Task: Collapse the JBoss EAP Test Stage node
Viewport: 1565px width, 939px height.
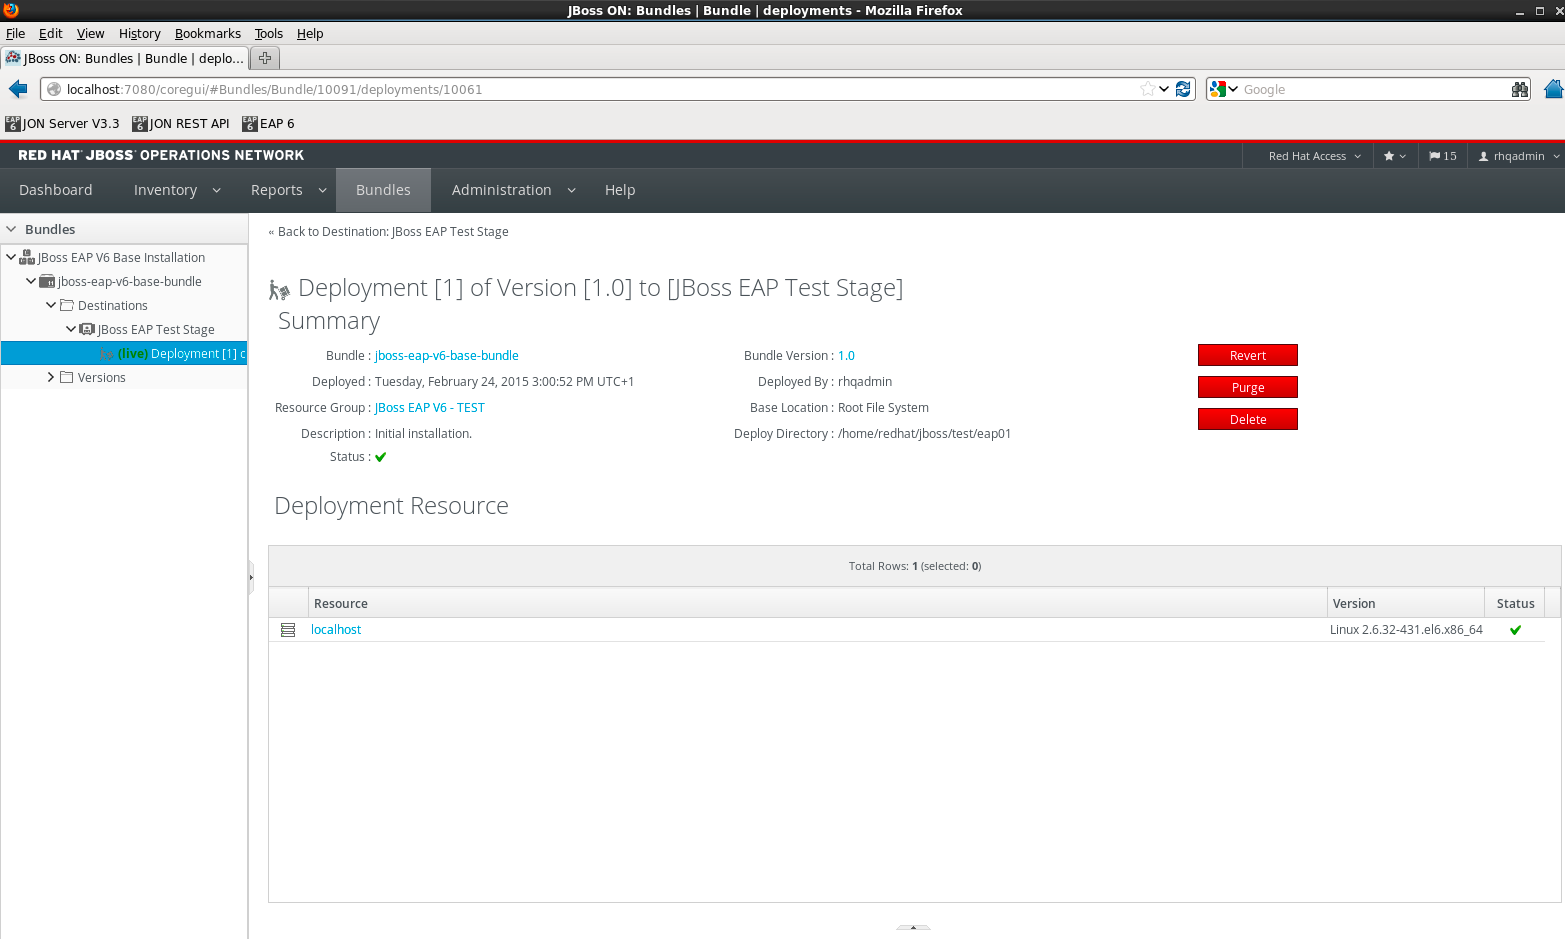Action: 71,329
